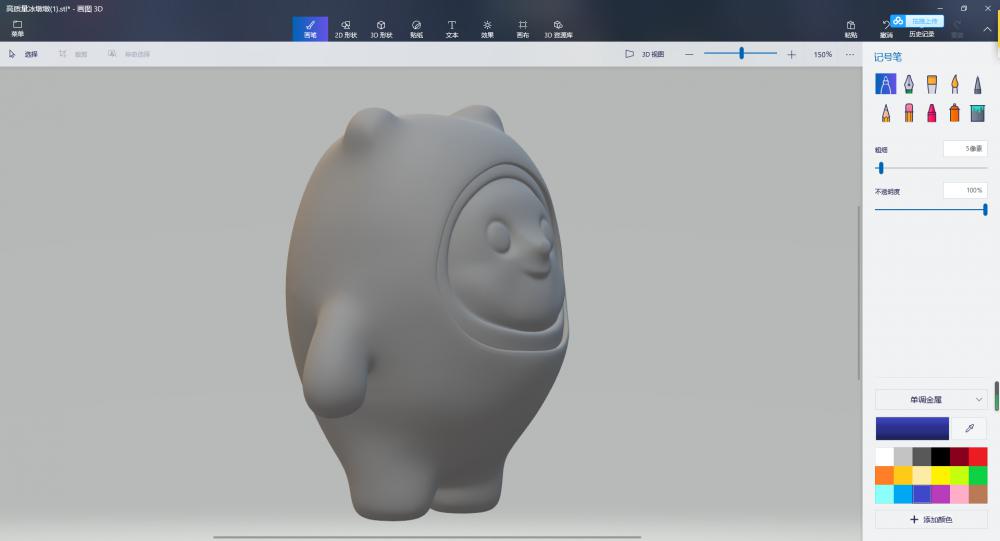Image resolution: width=1000 pixels, height=541 pixels.
Task: Pick the dark gray color swatch
Action: (922, 457)
